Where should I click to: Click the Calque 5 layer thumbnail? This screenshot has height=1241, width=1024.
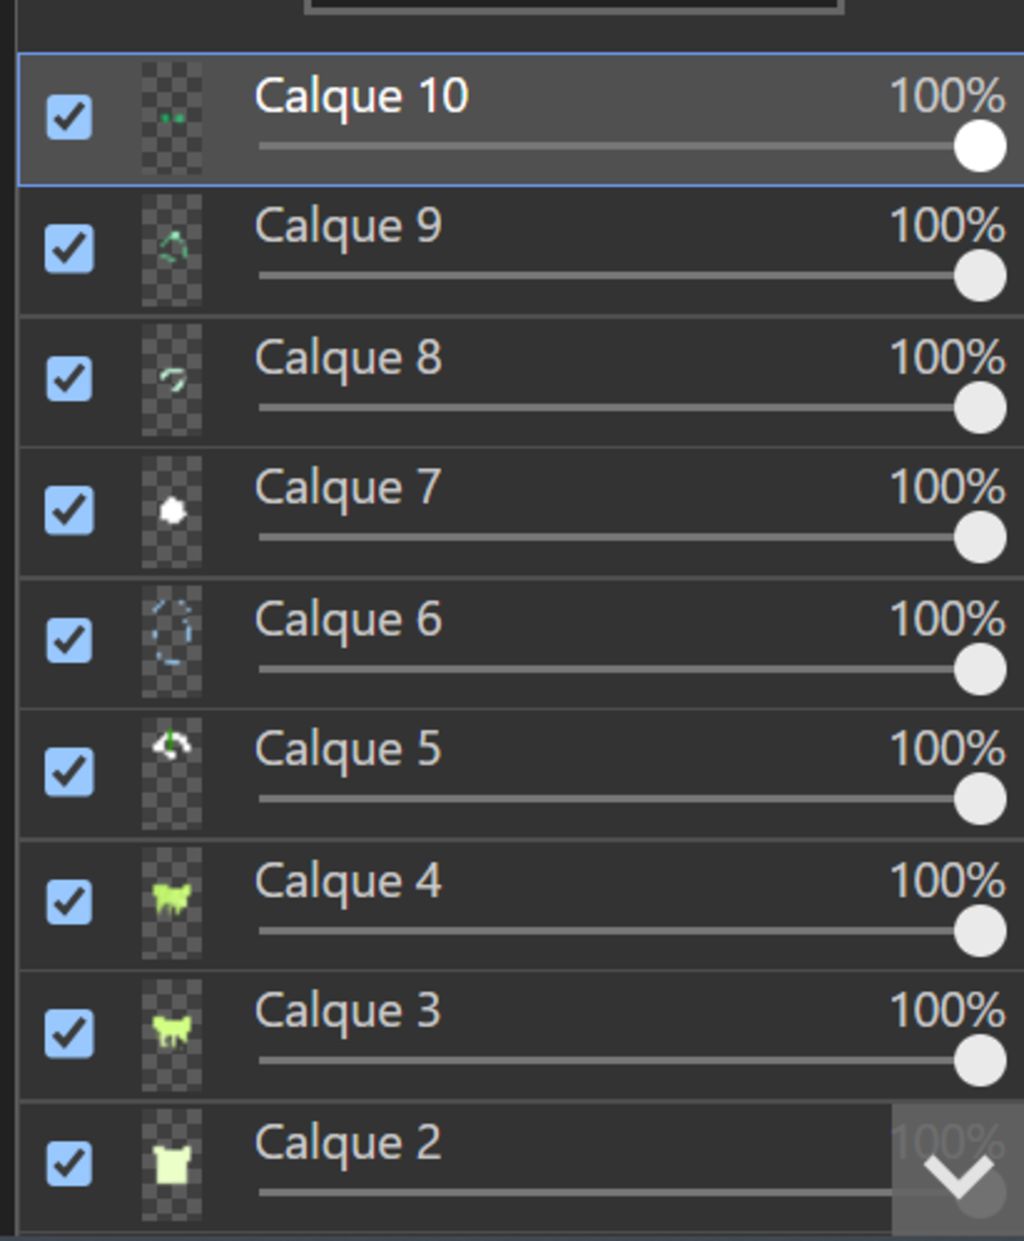(x=172, y=773)
